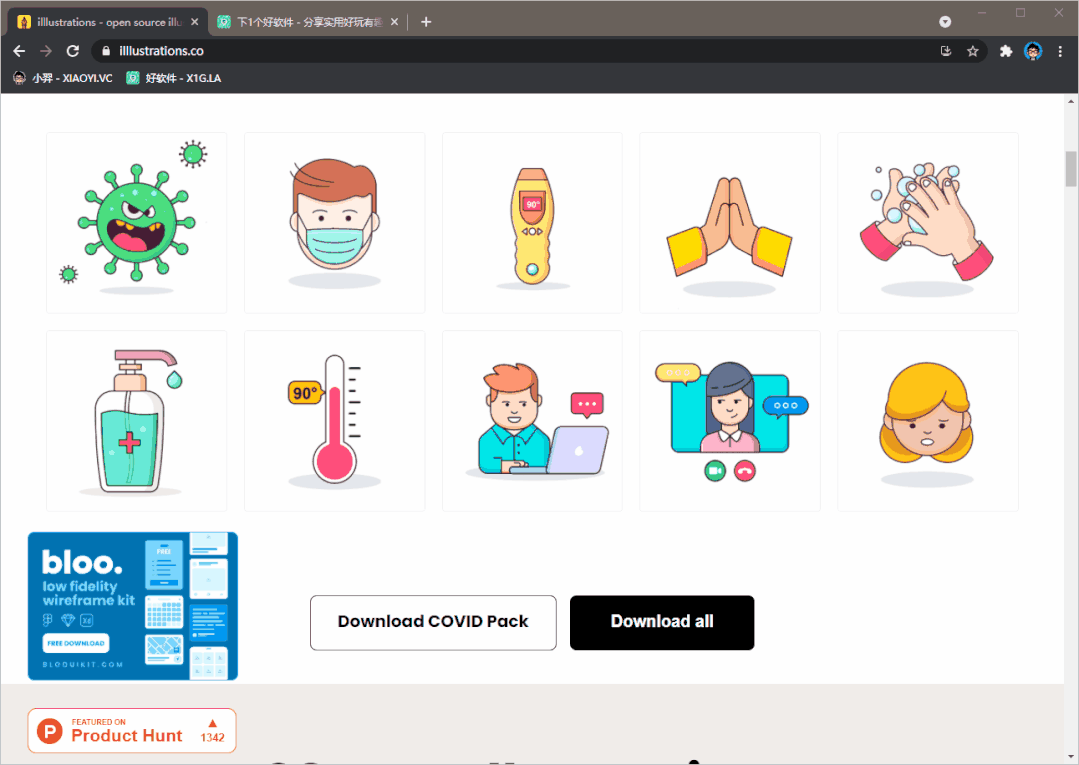Reload the illustrations.co page
The image size is (1079, 765).
click(72, 51)
